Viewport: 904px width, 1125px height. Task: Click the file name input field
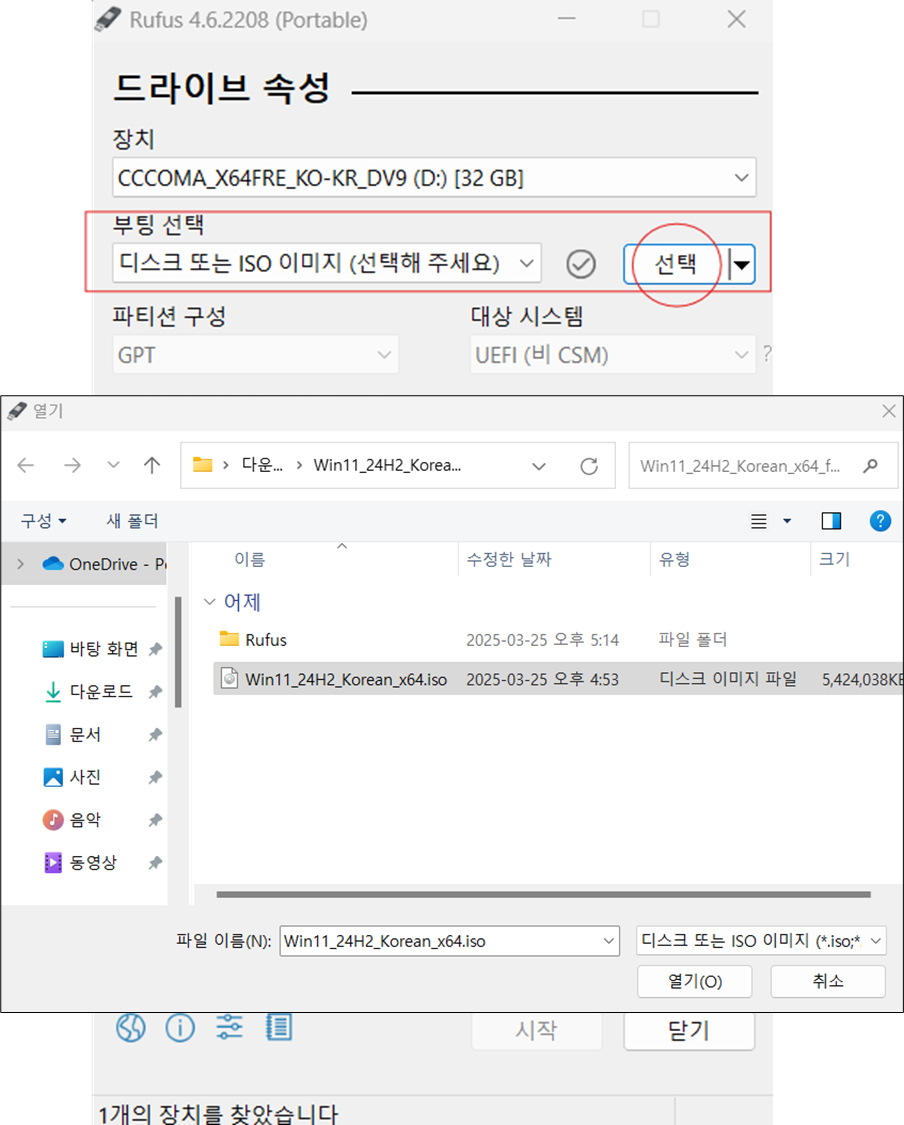pos(449,941)
